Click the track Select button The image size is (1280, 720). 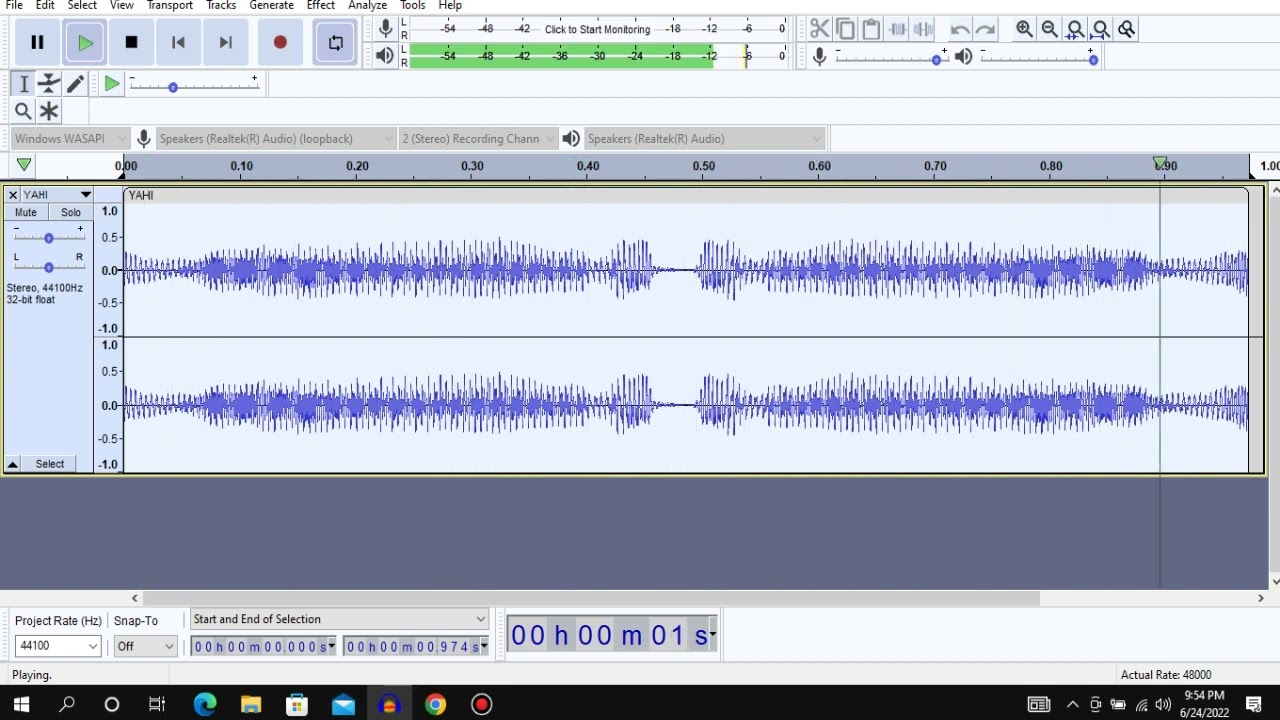(x=50, y=464)
